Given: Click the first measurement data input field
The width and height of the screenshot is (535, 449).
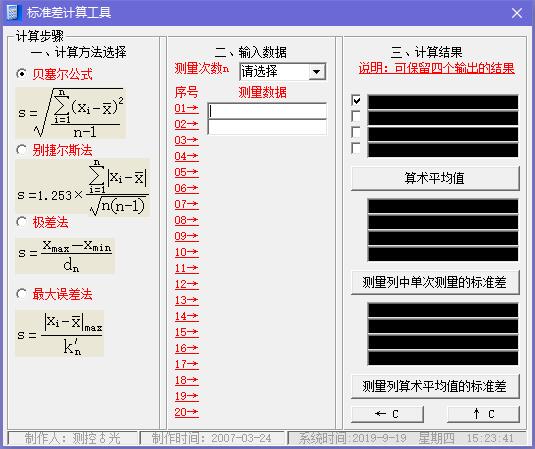Looking at the screenshot, I should [x=267, y=111].
